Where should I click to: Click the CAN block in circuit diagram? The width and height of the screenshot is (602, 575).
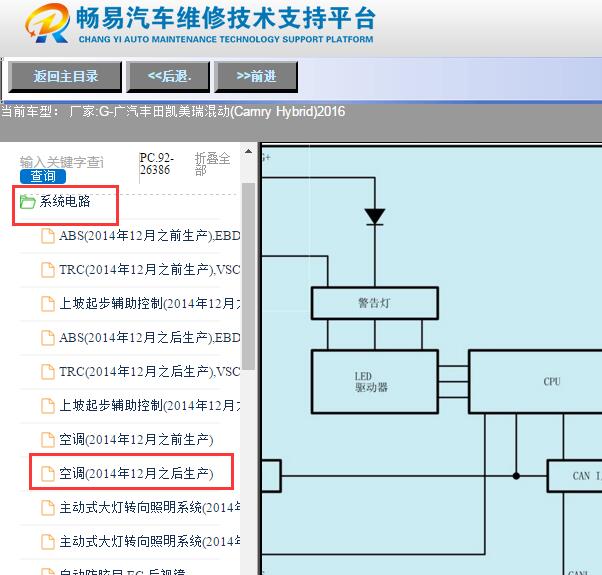[x=575, y=476]
